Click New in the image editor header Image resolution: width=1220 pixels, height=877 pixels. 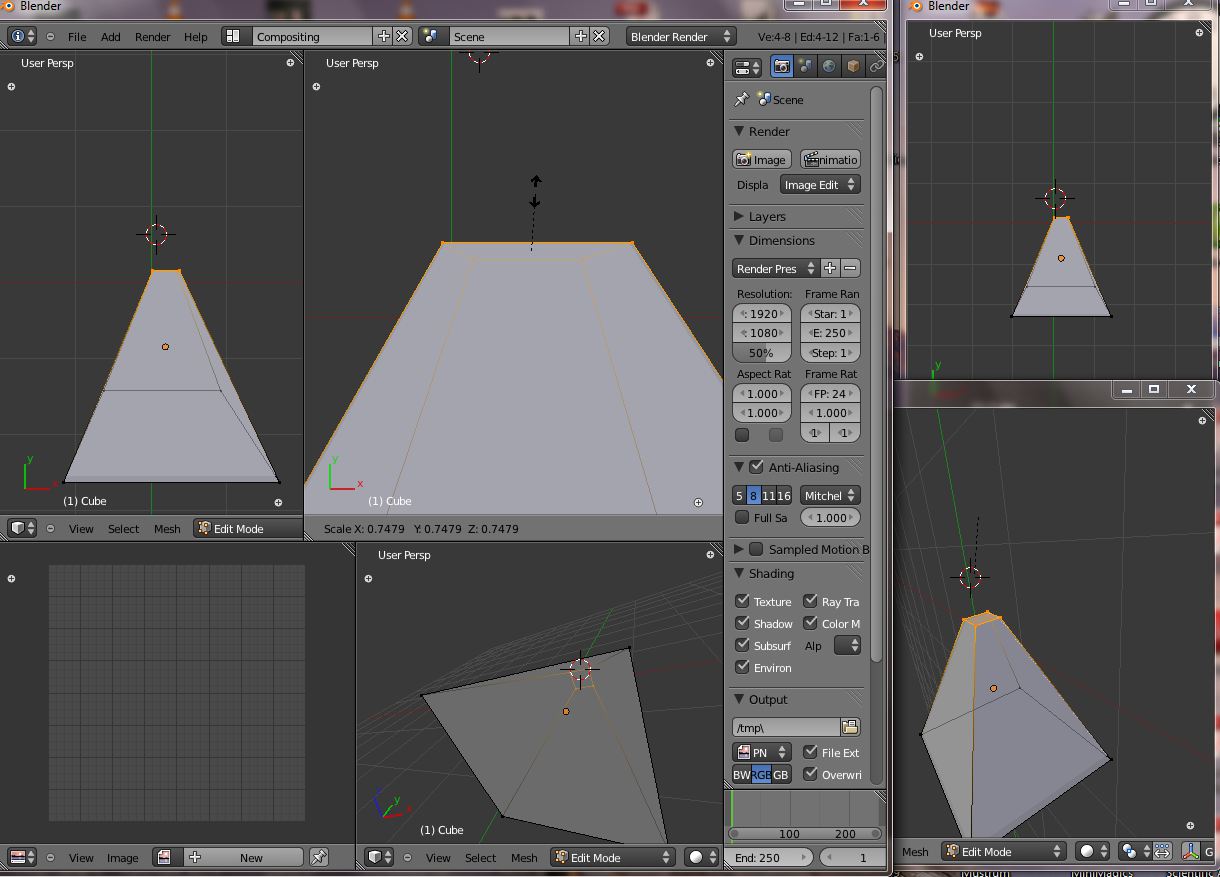click(x=251, y=857)
